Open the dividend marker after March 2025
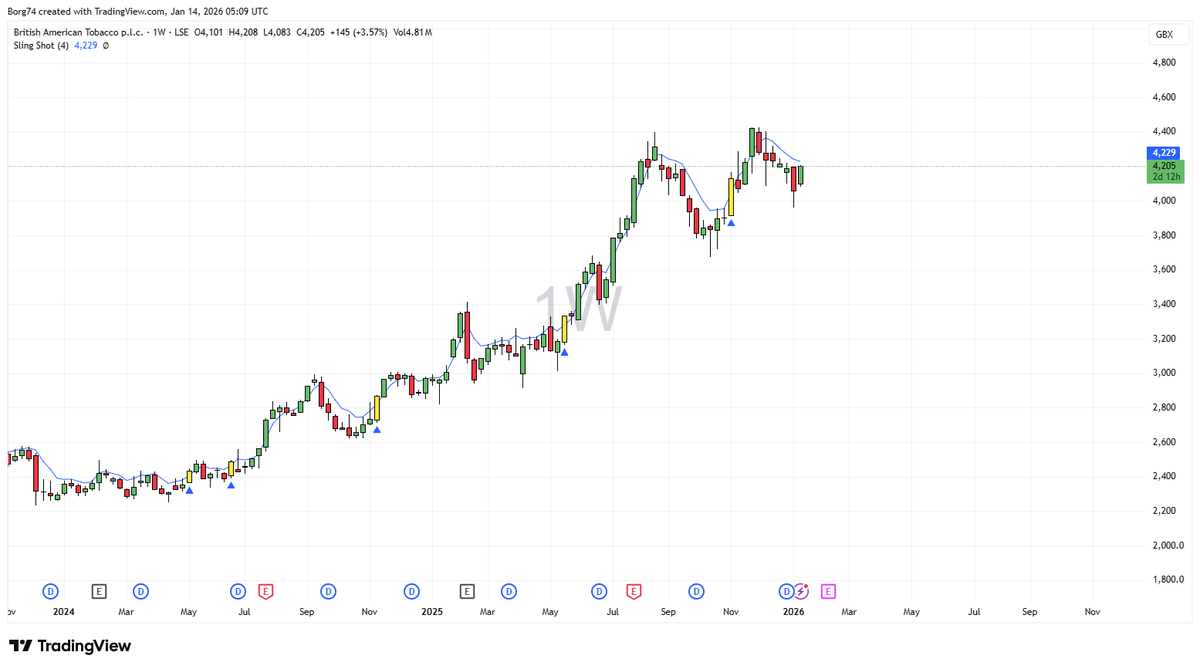This screenshot has width=1200, height=669. (x=509, y=591)
